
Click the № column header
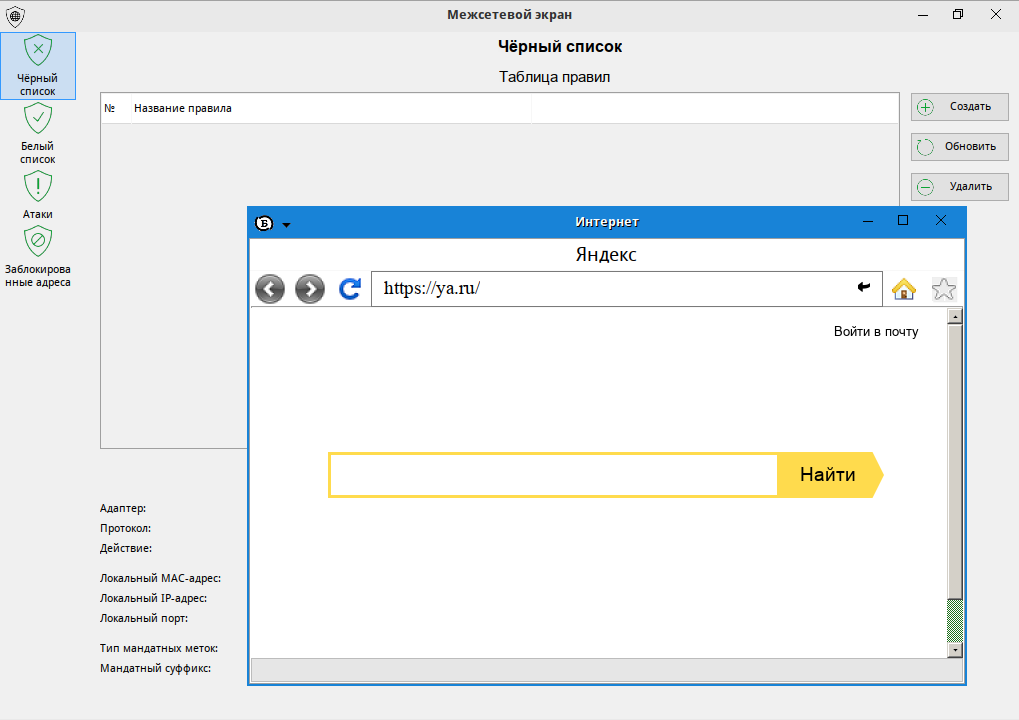click(x=116, y=109)
